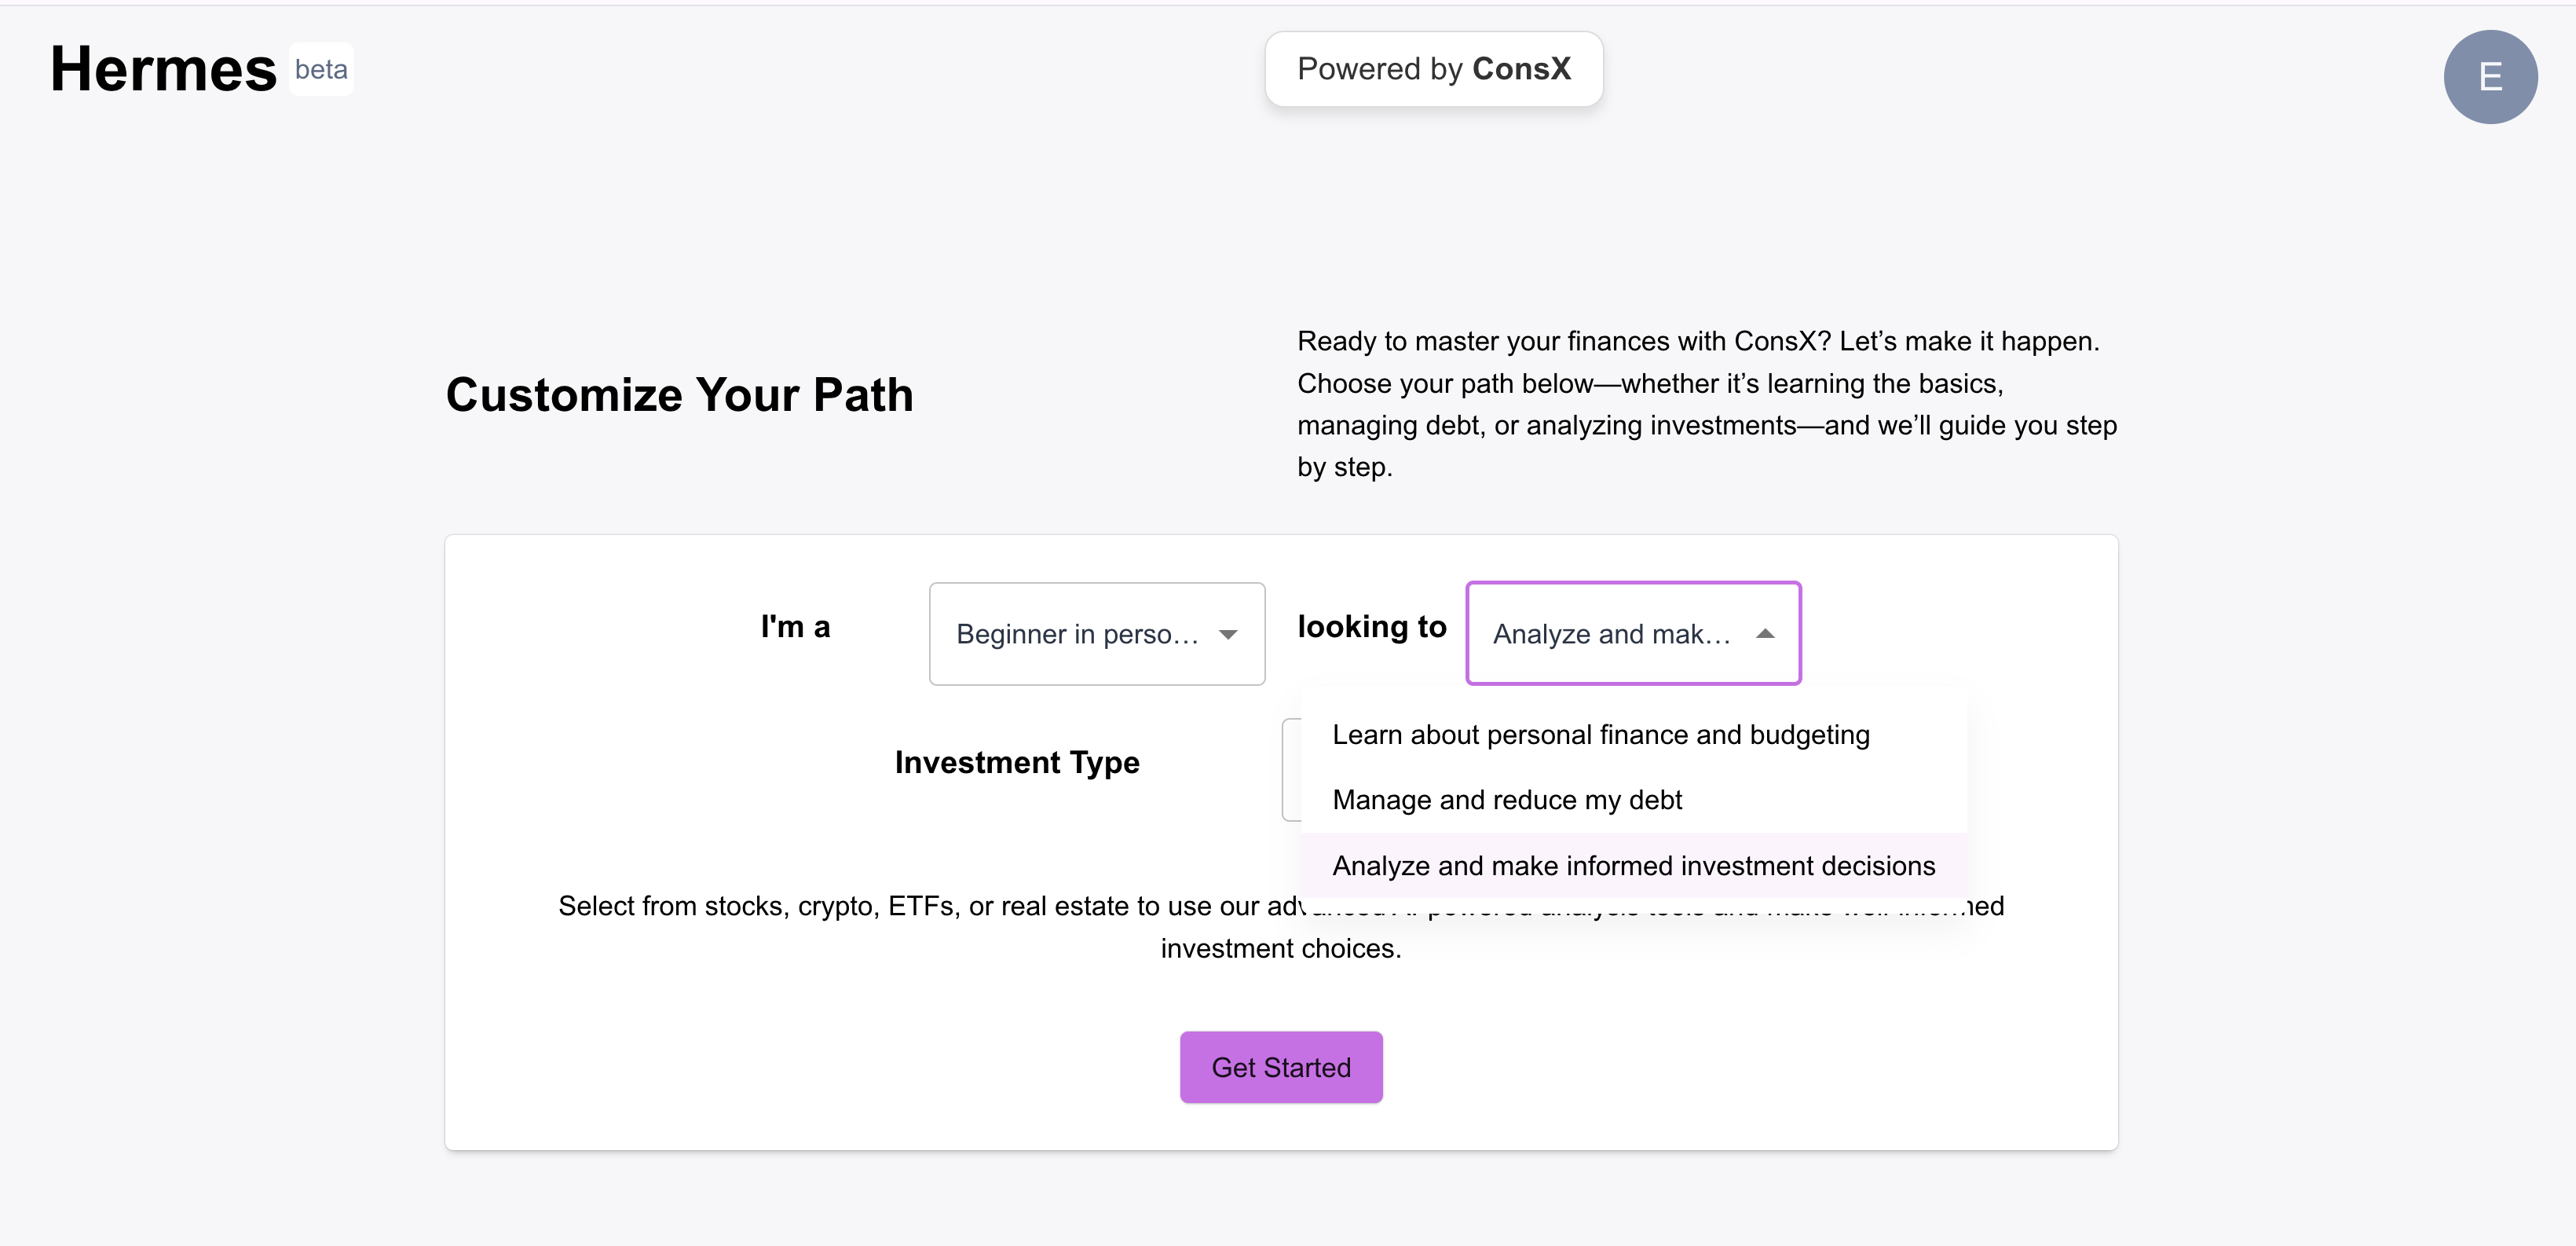Image resolution: width=2576 pixels, height=1246 pixels.
Task: Click the 'looking to' label
Action: [x=1371, y=627]
